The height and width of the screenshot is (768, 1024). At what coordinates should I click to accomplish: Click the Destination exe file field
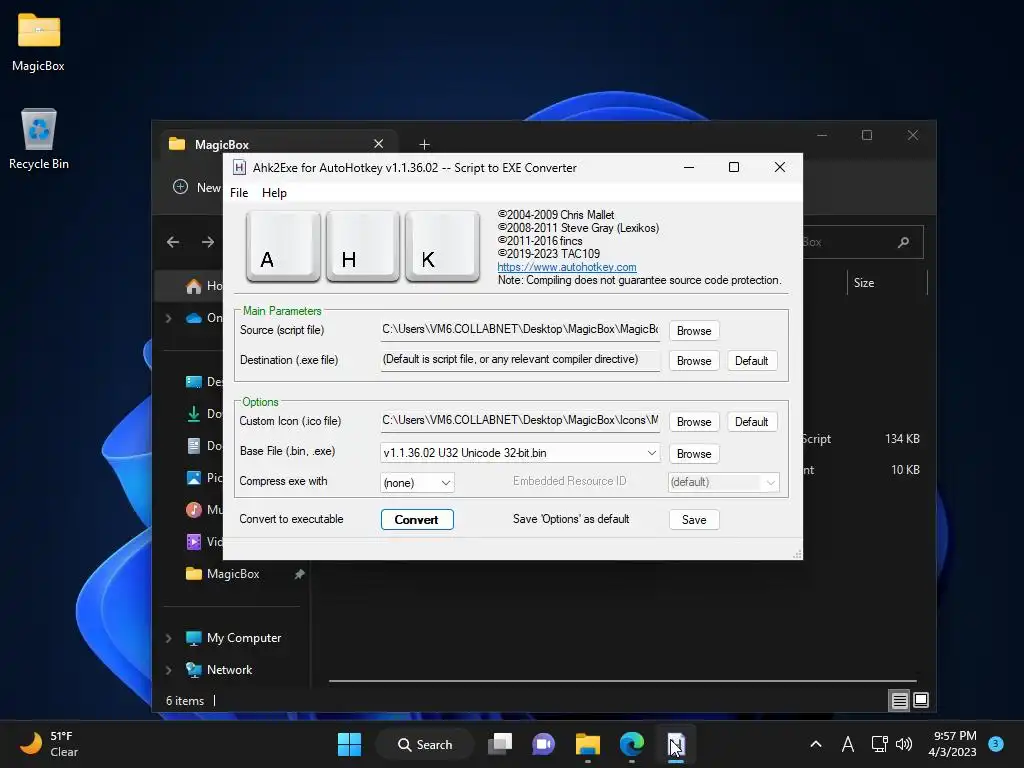[x=520, y=360]
